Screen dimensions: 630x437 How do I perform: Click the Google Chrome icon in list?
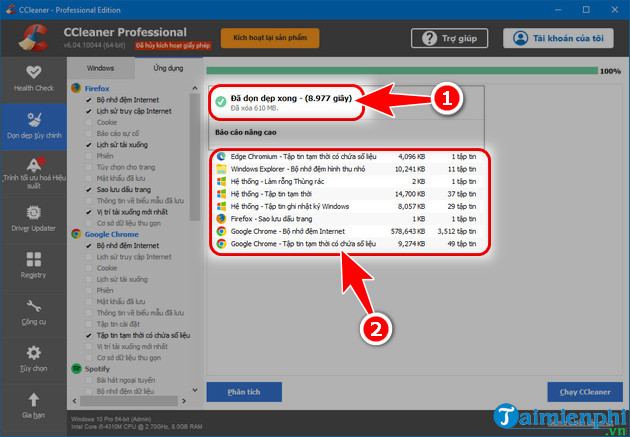[76, 234]
